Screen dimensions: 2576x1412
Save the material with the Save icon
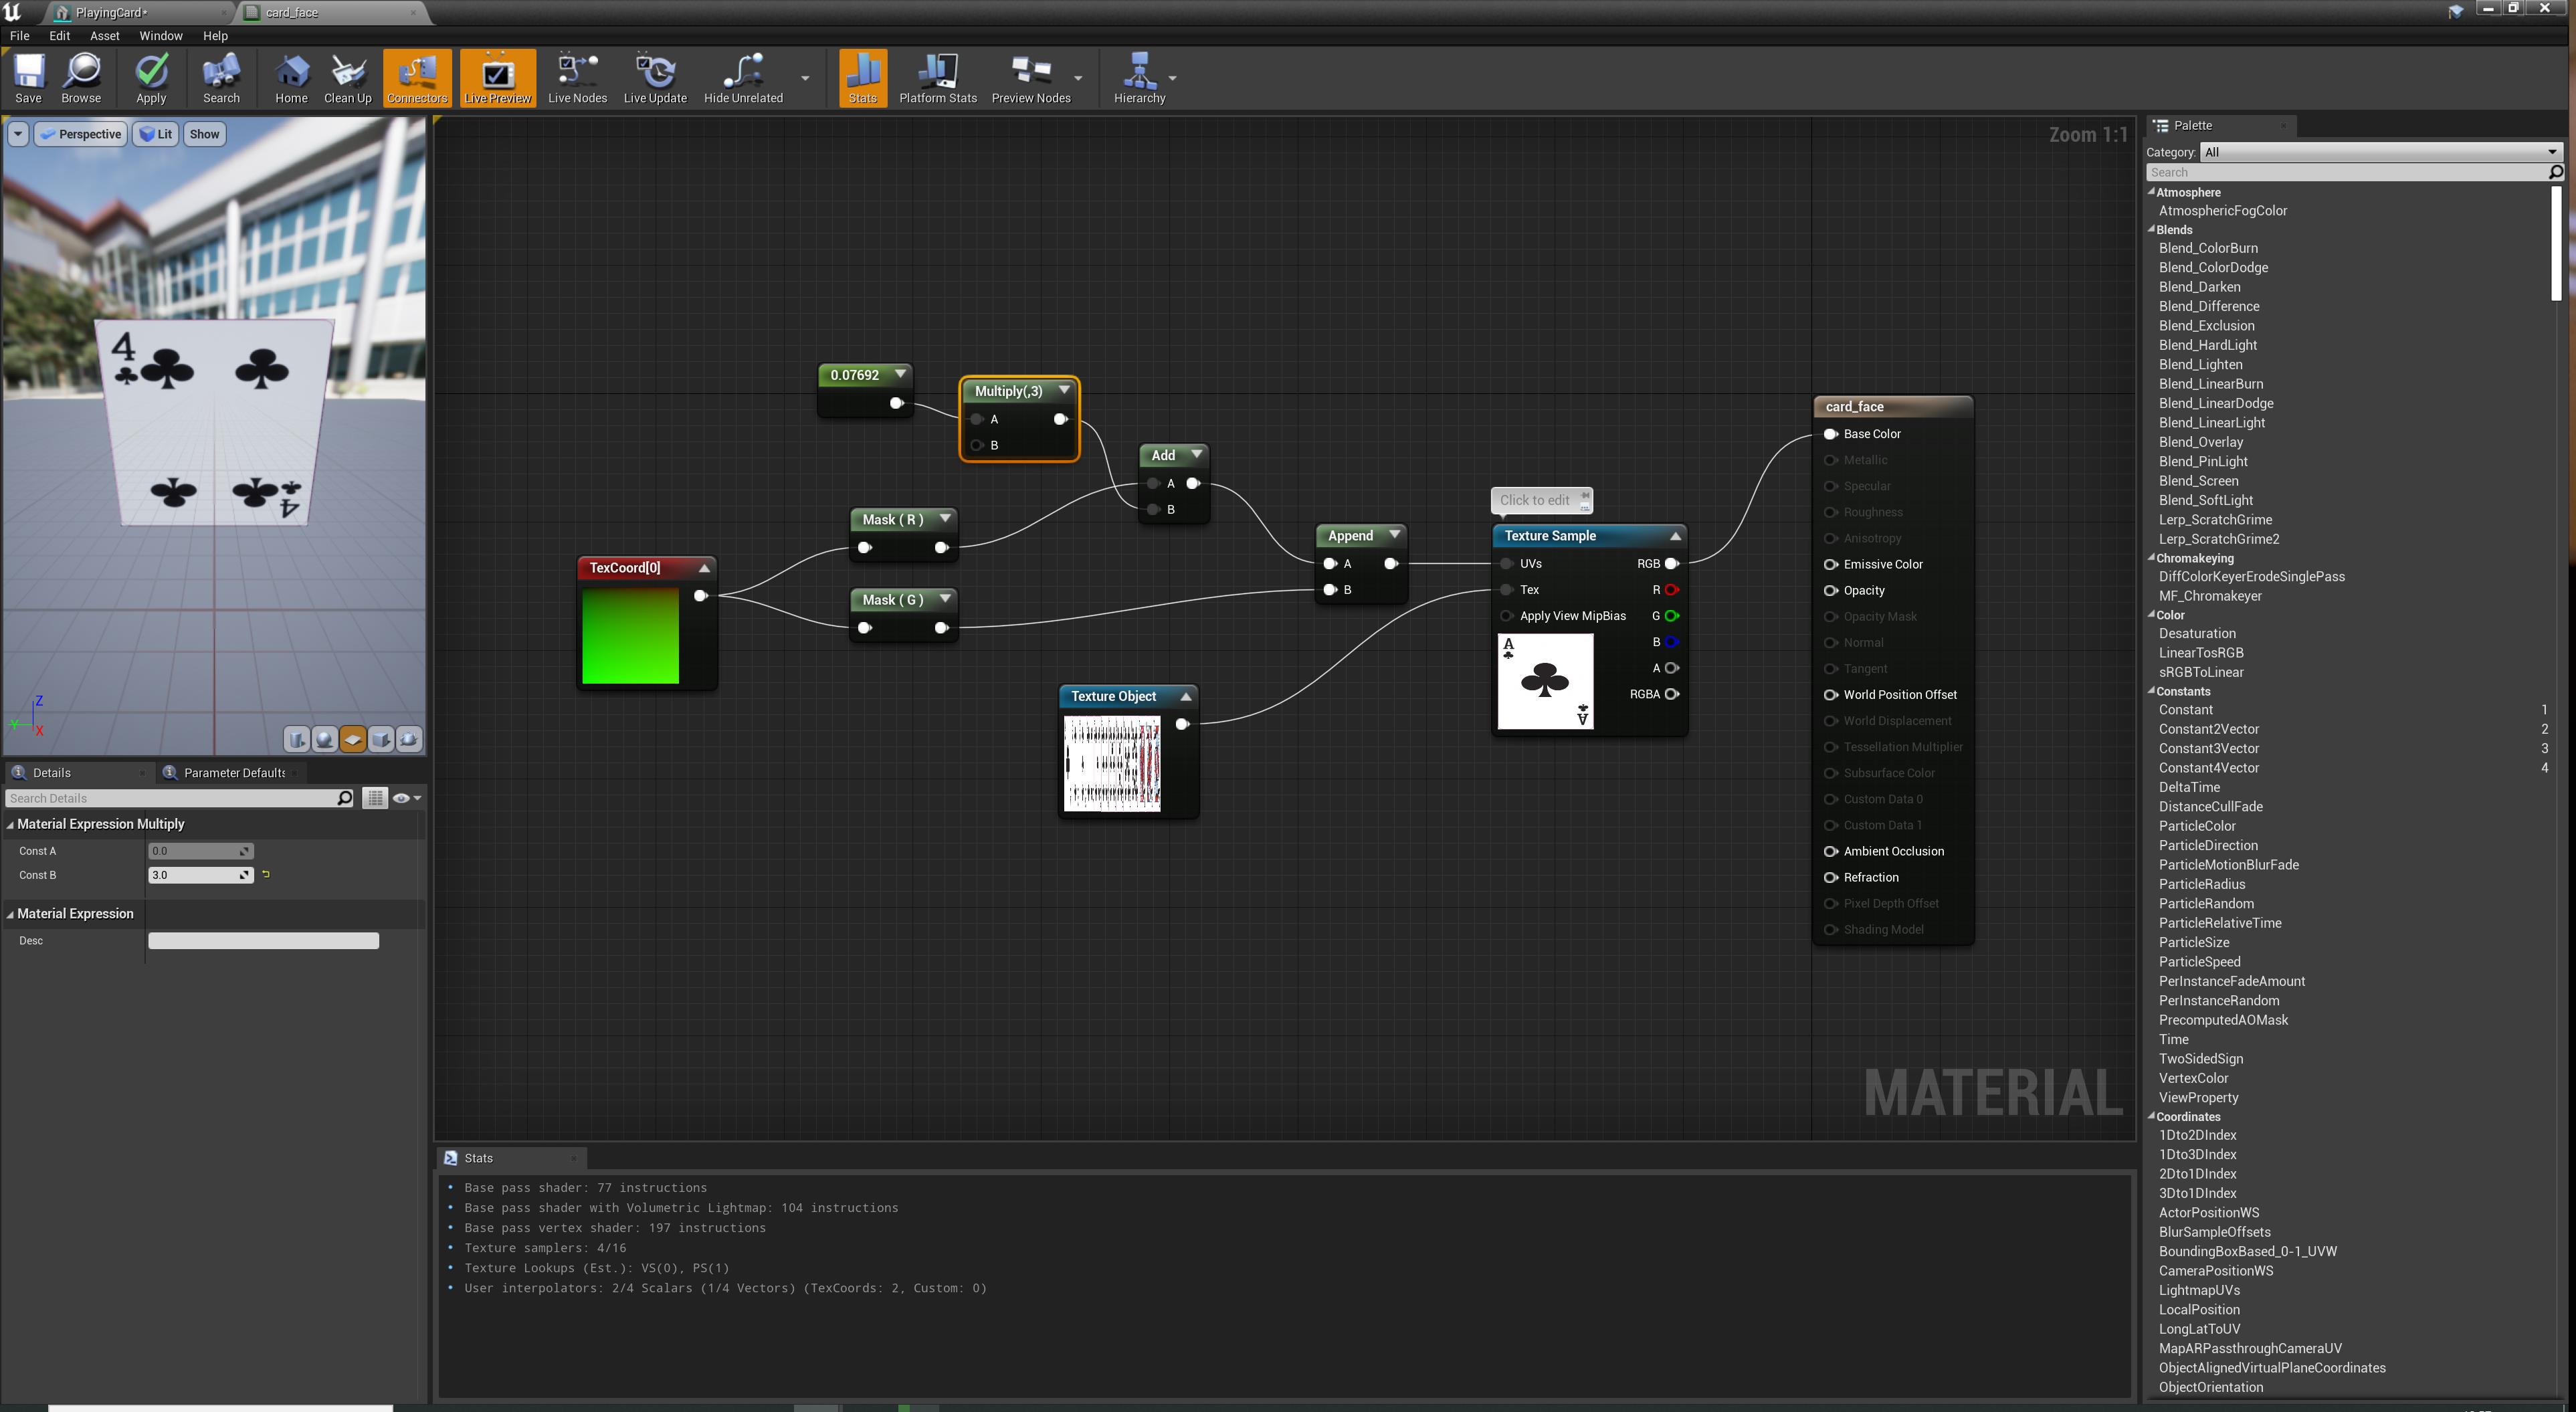click(x=28, y=77)
